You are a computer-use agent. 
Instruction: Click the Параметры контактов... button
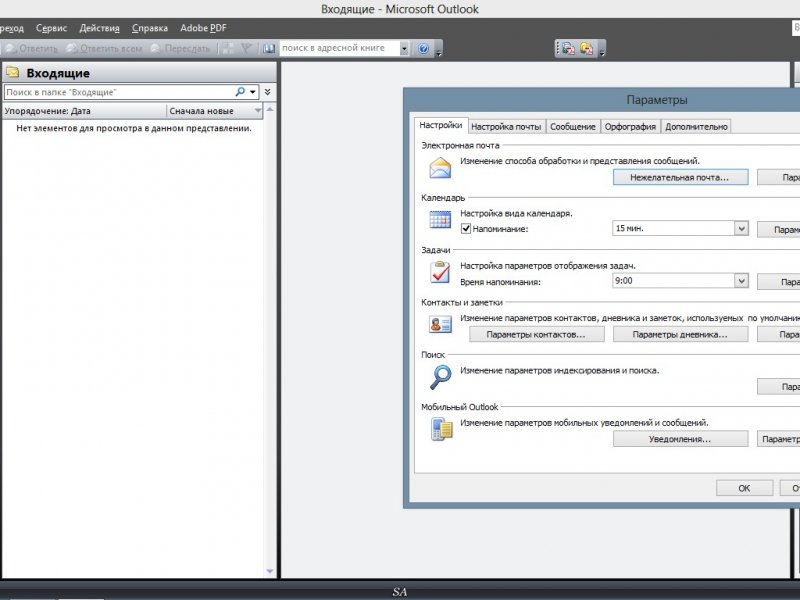537,335
